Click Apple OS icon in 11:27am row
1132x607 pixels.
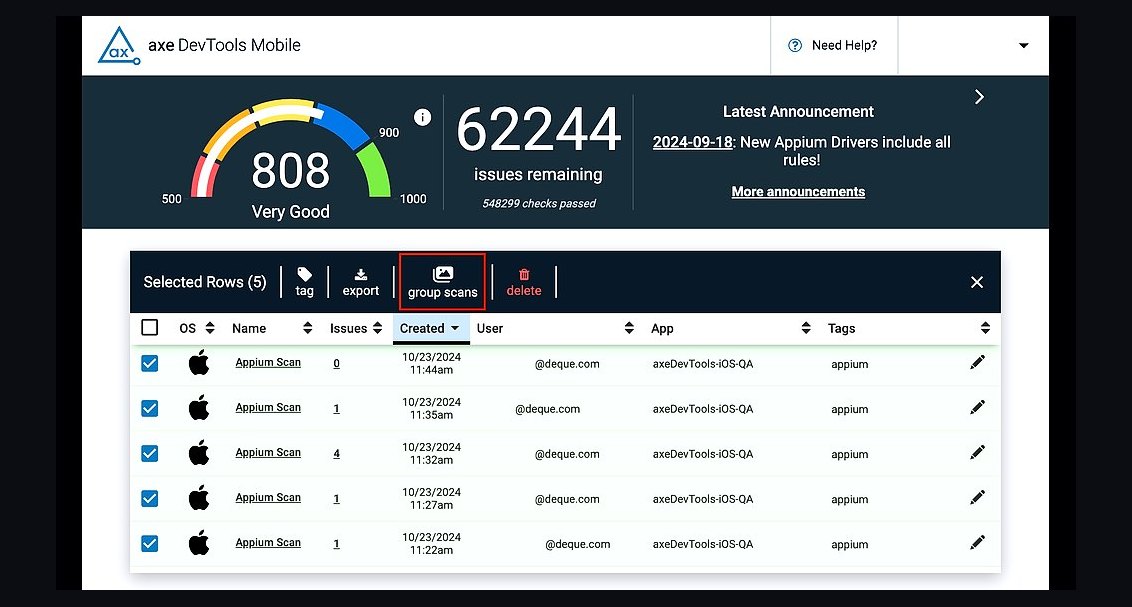199,497
